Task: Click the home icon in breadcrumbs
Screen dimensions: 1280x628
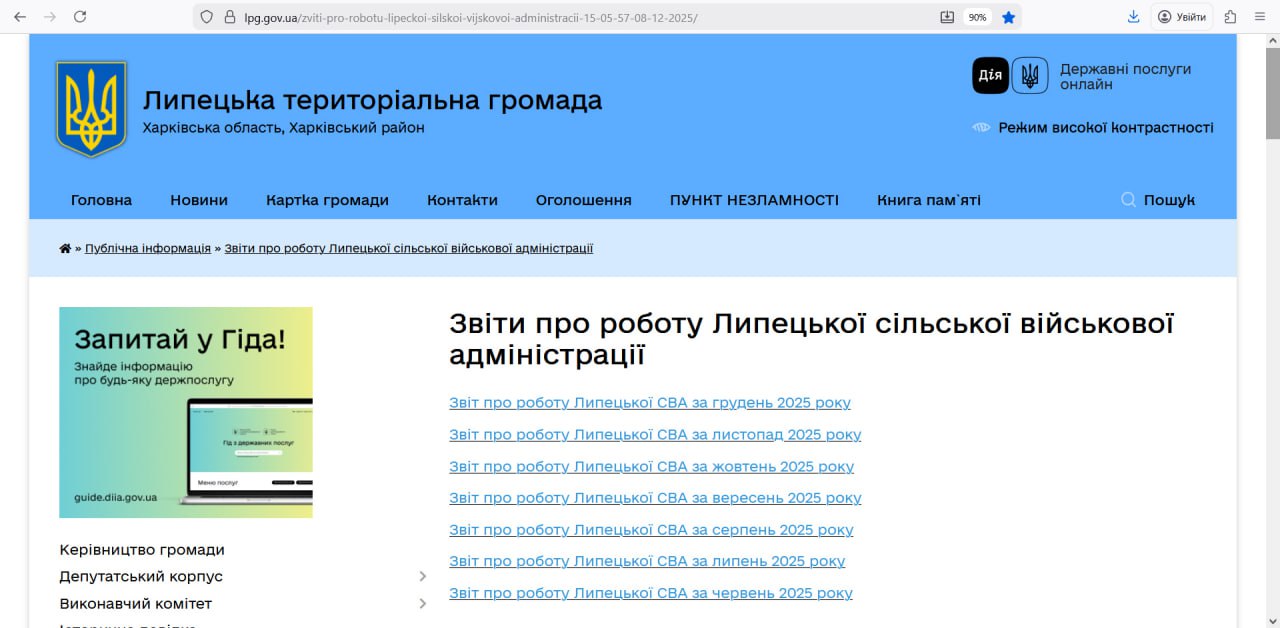Action: point(65,248)
